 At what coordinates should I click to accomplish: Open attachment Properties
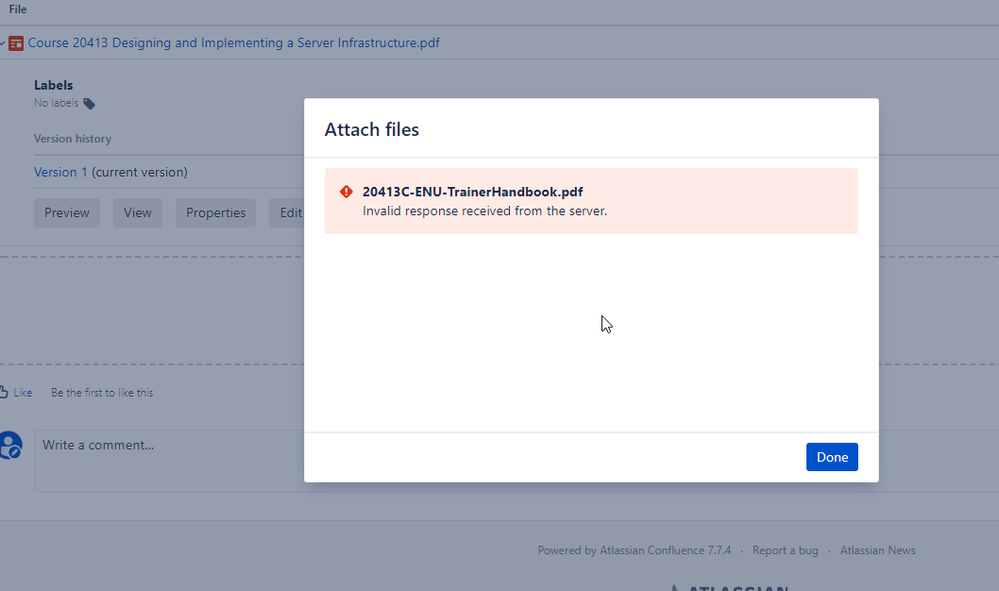[x=215, y=213]
